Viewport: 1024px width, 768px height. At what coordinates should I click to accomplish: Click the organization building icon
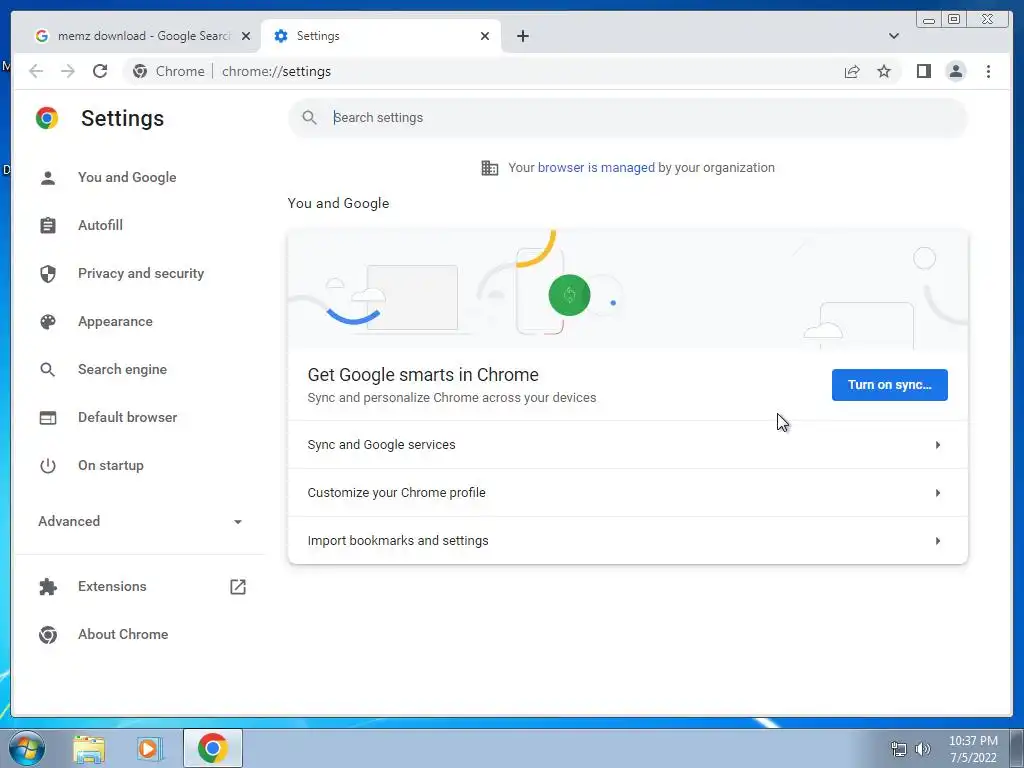tap(489, 168)
